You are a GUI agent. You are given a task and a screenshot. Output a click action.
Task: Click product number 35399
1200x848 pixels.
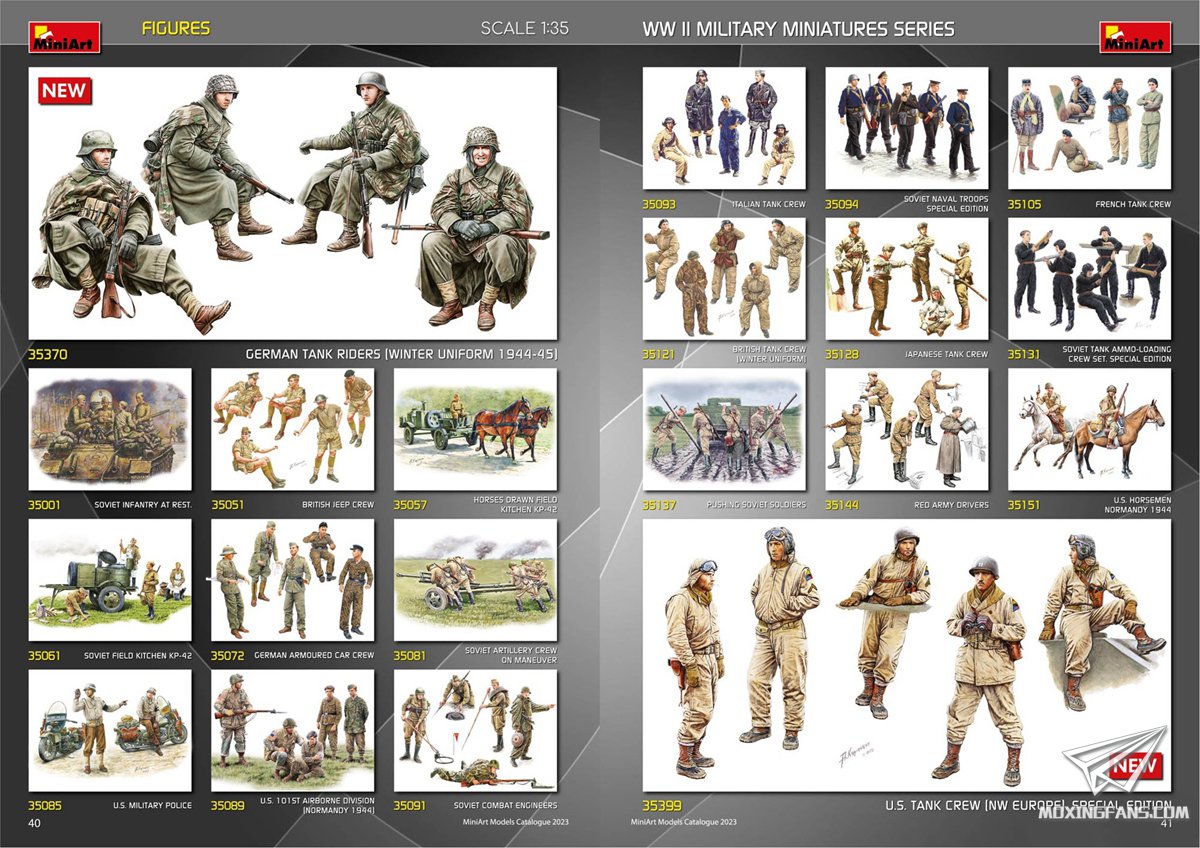point(664,805)
